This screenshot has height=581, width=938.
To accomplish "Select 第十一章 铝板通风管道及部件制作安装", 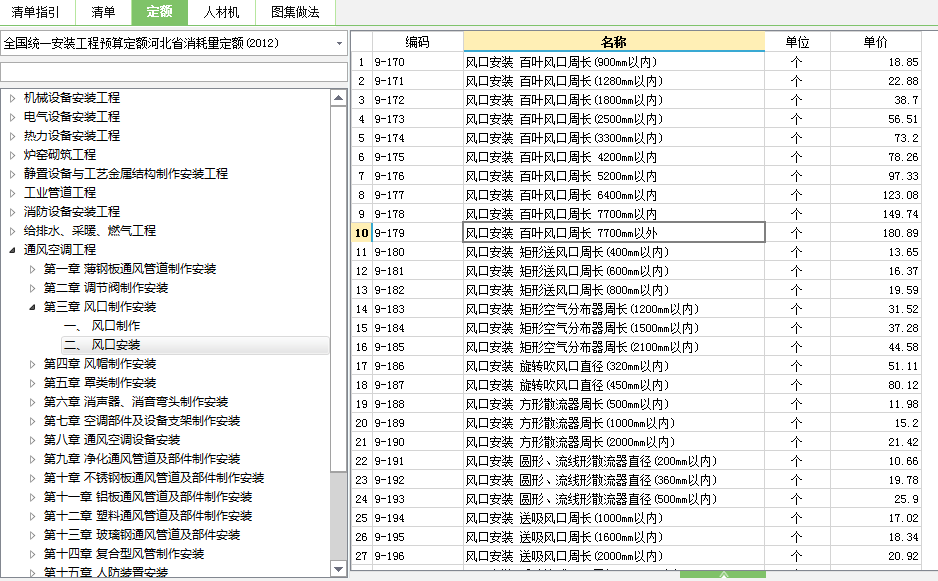I will (x=148, y=497).
